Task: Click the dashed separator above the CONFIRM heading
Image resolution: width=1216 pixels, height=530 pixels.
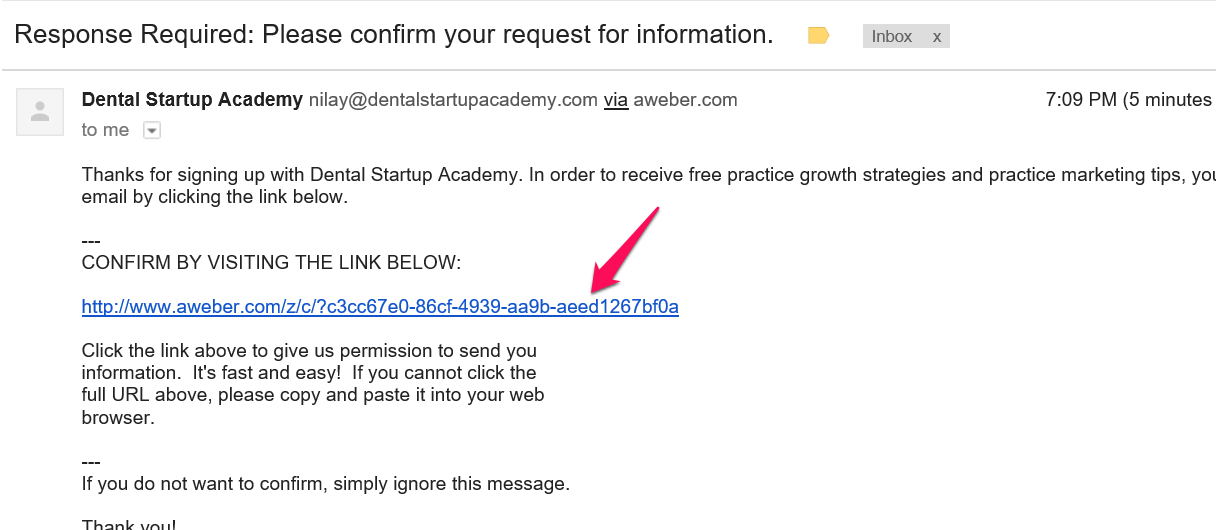Action: 91,241
